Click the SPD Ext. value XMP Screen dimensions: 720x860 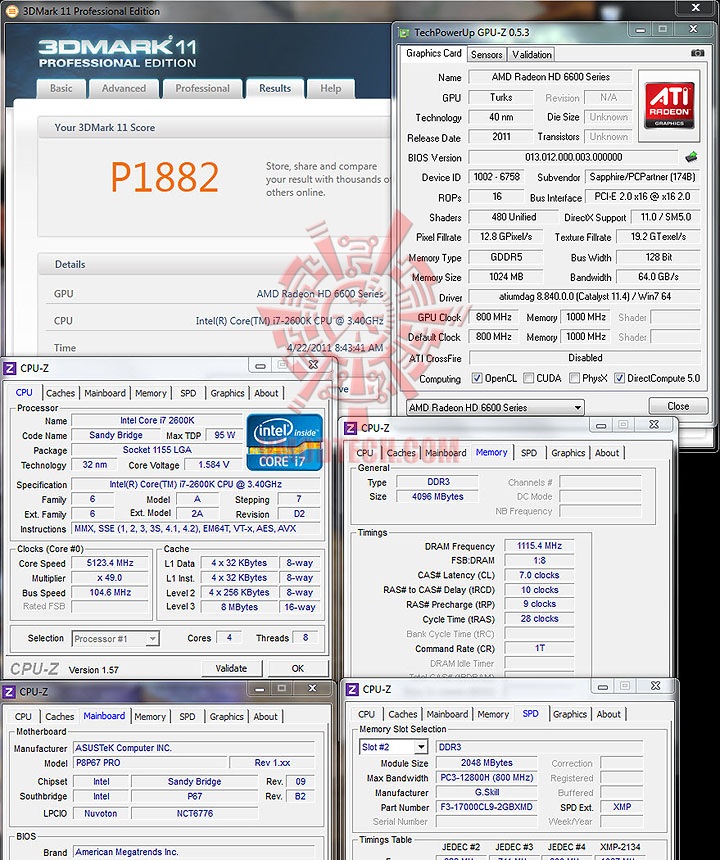click(x=621, y=807)
